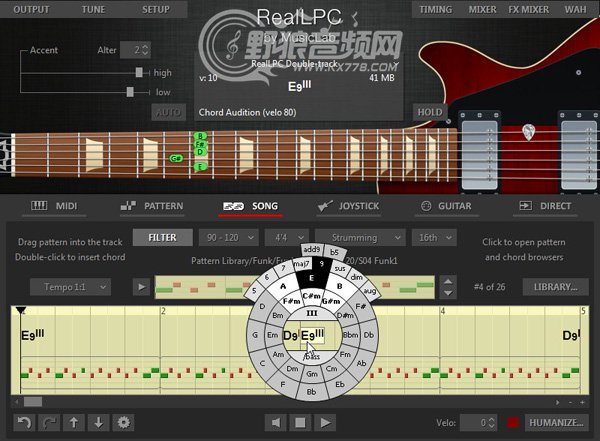Click the /bass segment in chord wheel
Image resolution: width=600 pixels, height=441 pixels.
coord(312,357)
